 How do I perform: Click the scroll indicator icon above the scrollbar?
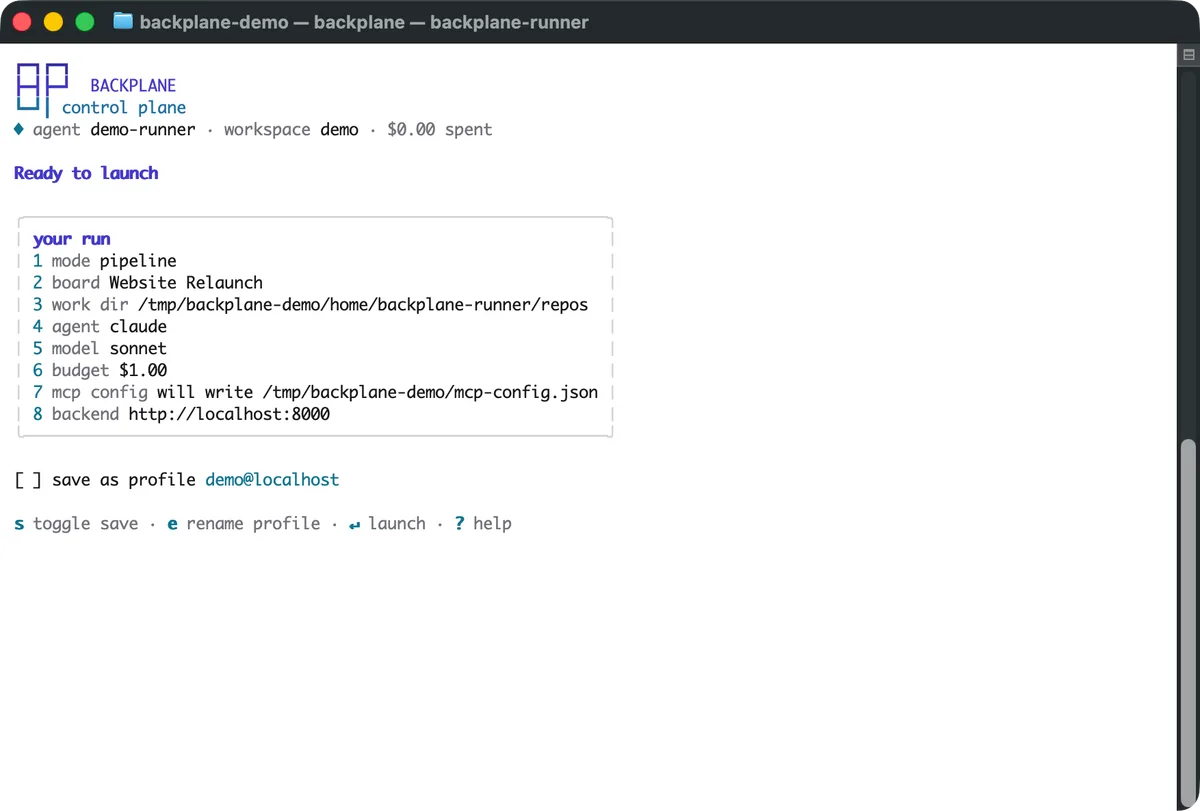1189,56
